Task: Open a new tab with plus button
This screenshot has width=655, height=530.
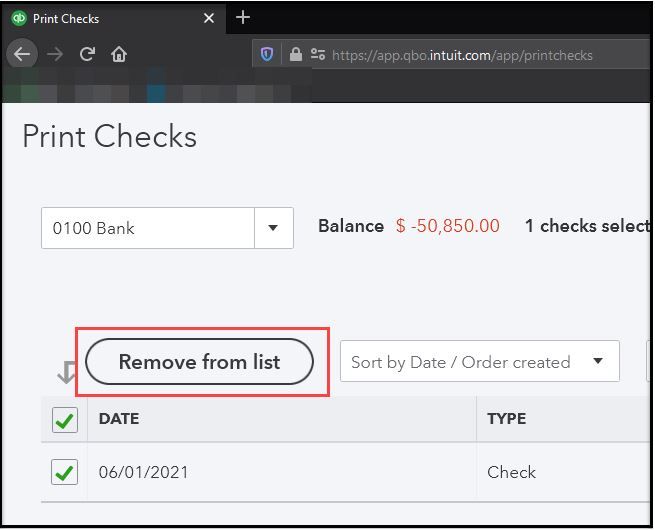Action: click(x=243, y=18)
